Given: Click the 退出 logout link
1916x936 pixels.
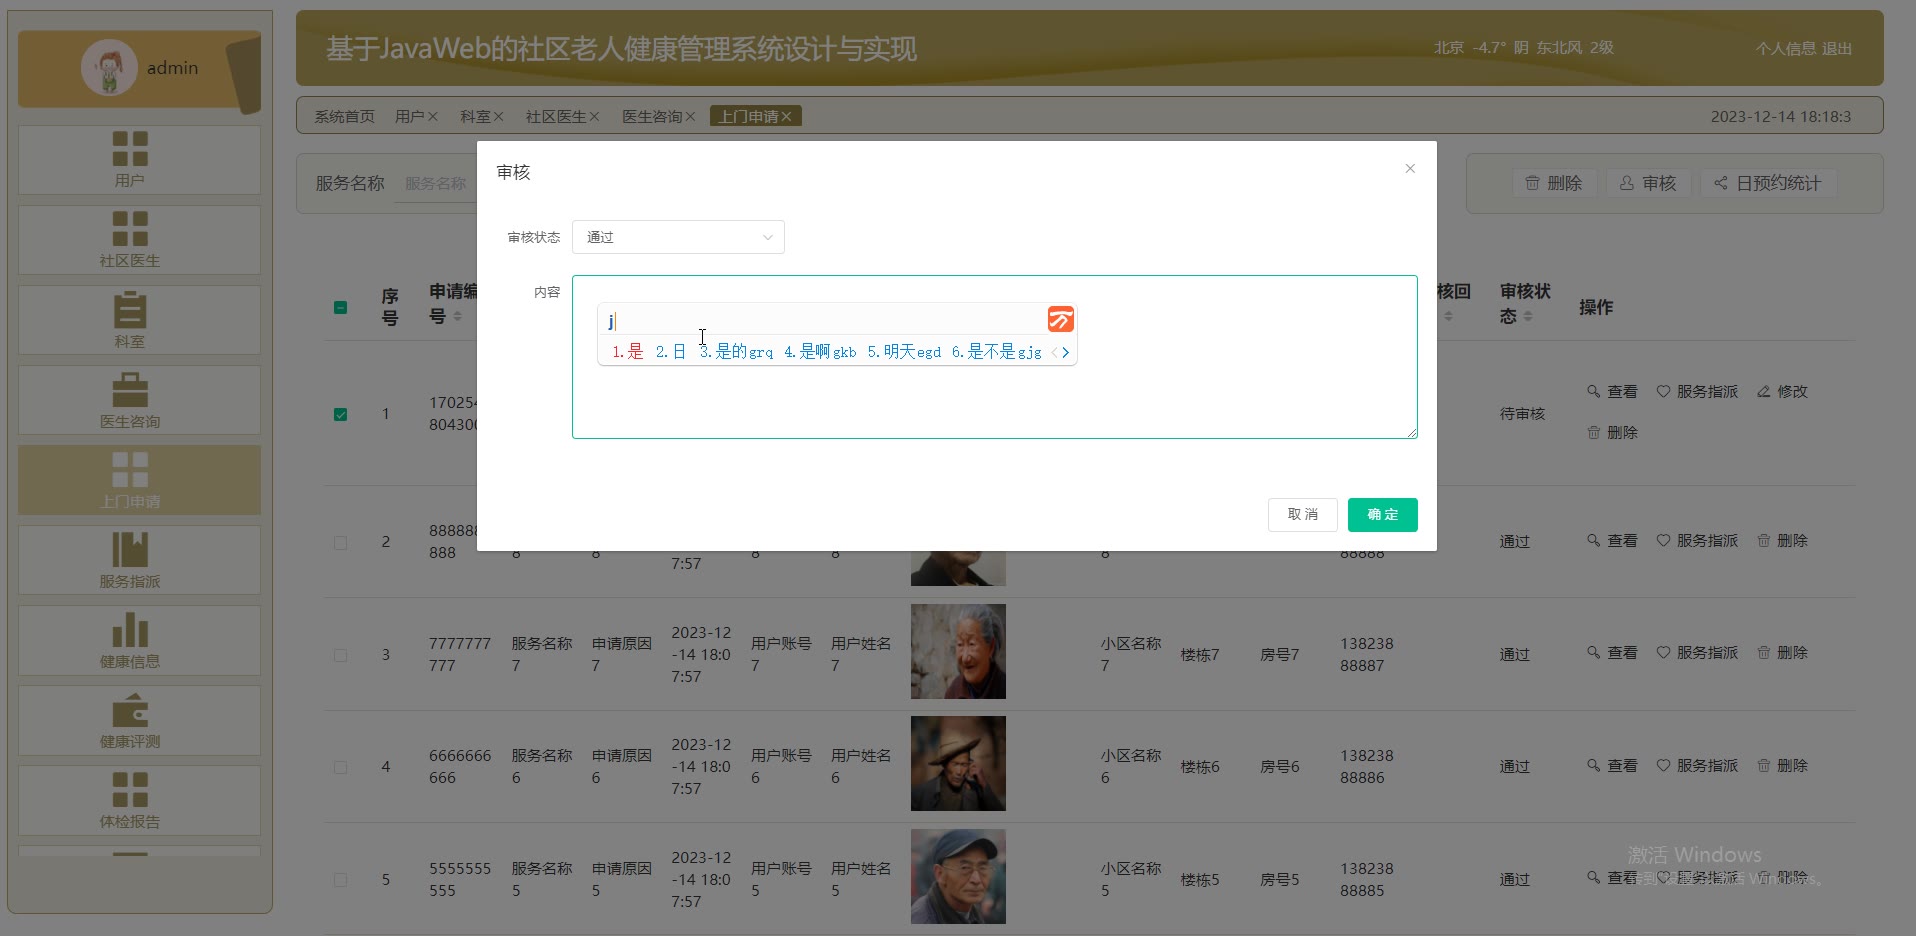Looking at the screenshot, I should (x=1837, y=48).
